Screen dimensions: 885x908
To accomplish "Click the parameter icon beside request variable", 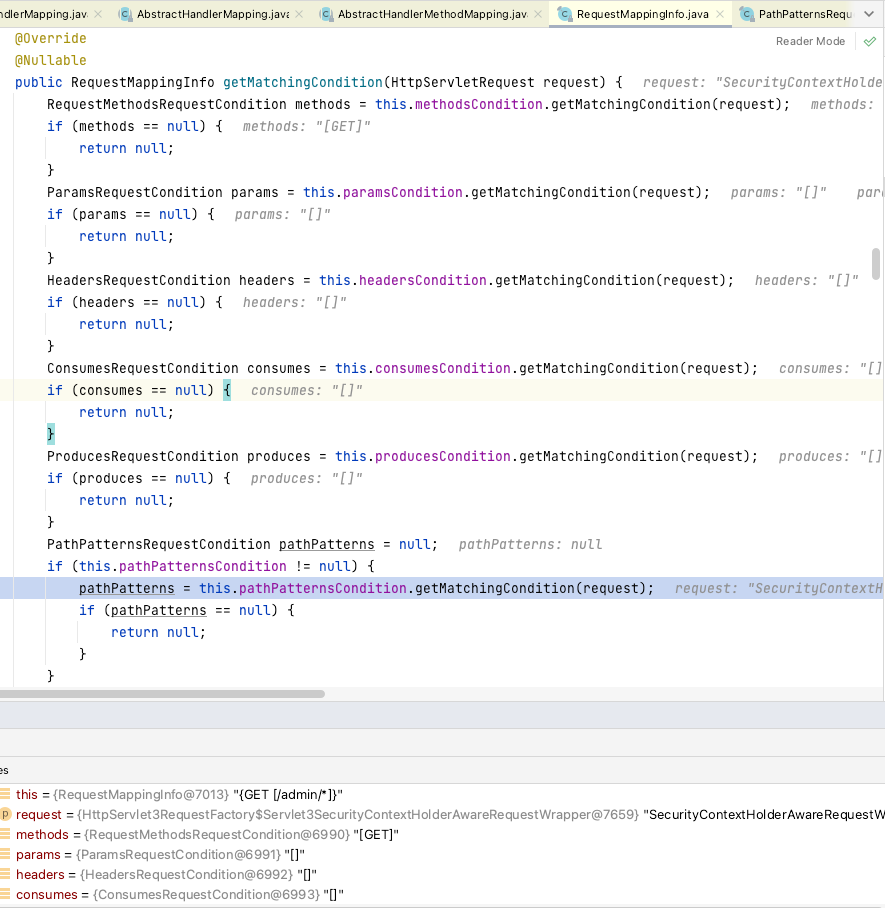I will click(5, 815).
